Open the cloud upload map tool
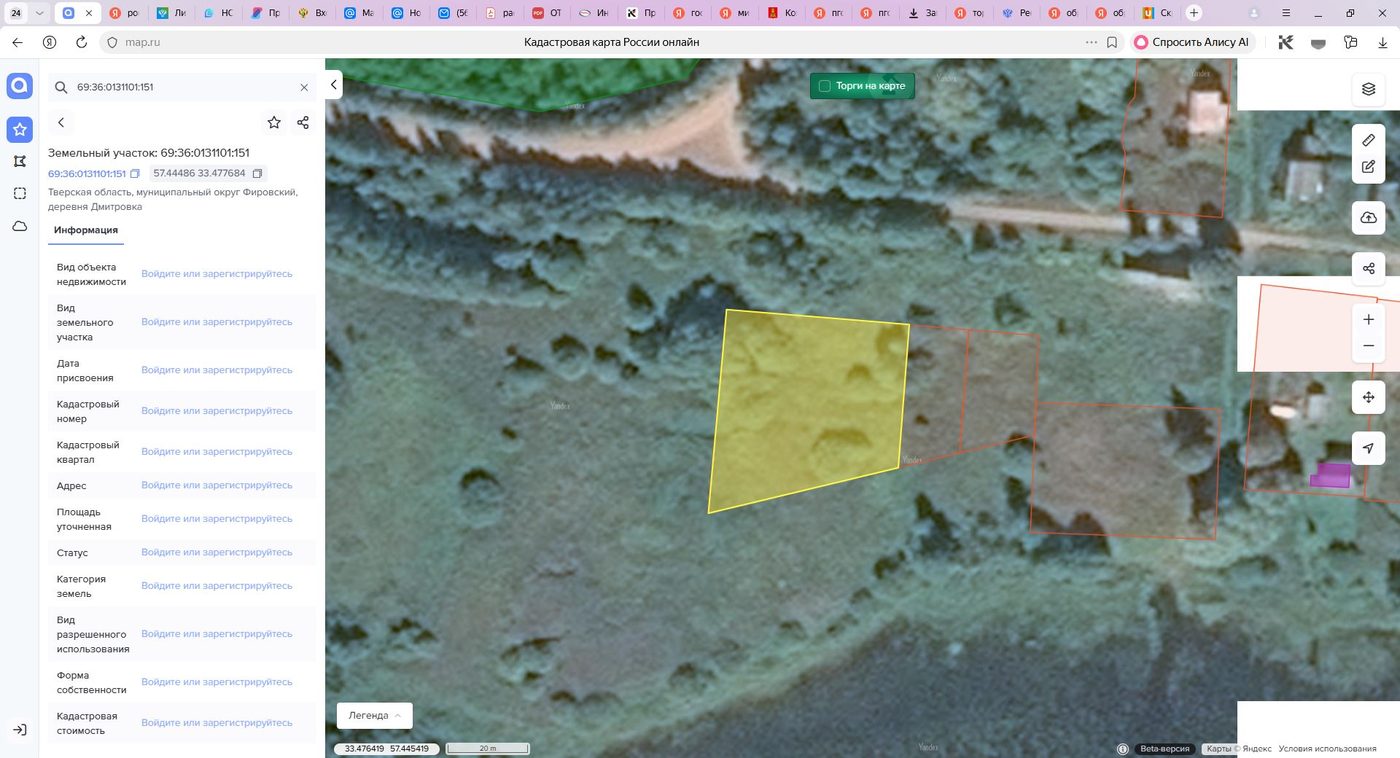Image resolution: width=1400 pixels, height=758 pixels. pos(1368,218)
